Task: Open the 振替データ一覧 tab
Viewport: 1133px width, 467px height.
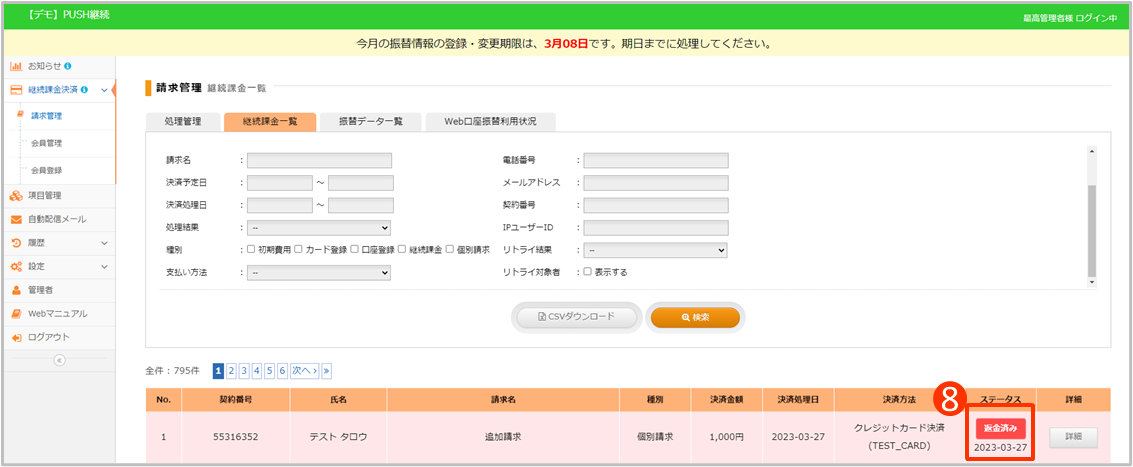Action: click(370, 121)
